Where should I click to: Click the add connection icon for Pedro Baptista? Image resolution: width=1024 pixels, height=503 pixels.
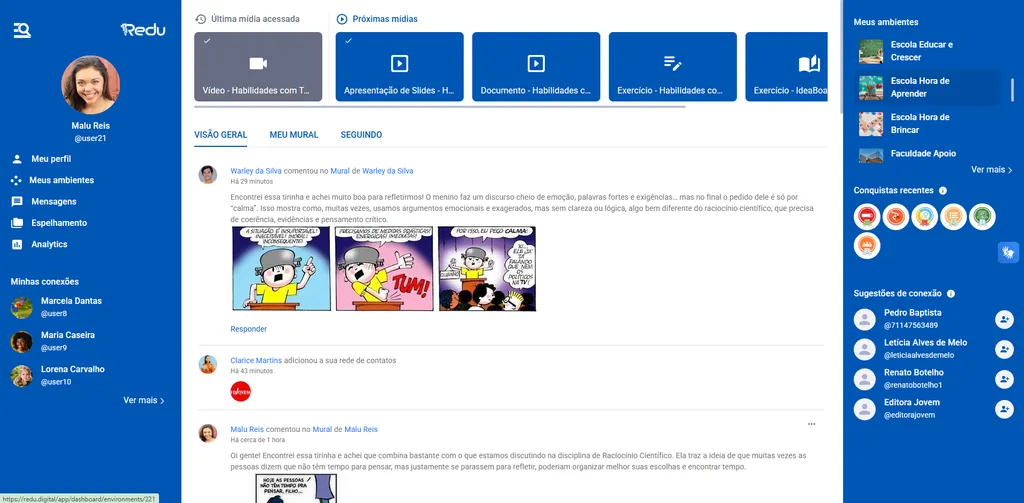pyautogui.click(x=1004, y=319)
